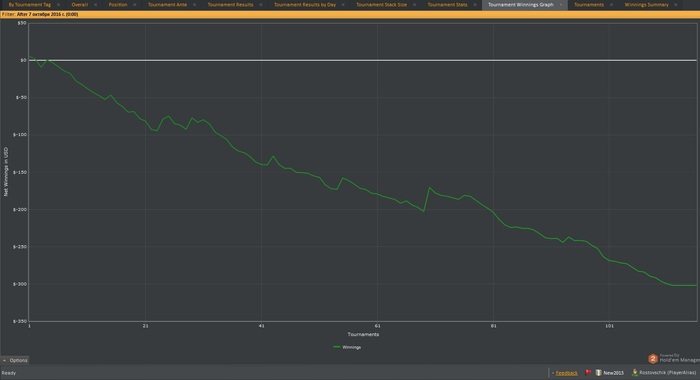Open the Tournament Stats tab

pos(447,4)
